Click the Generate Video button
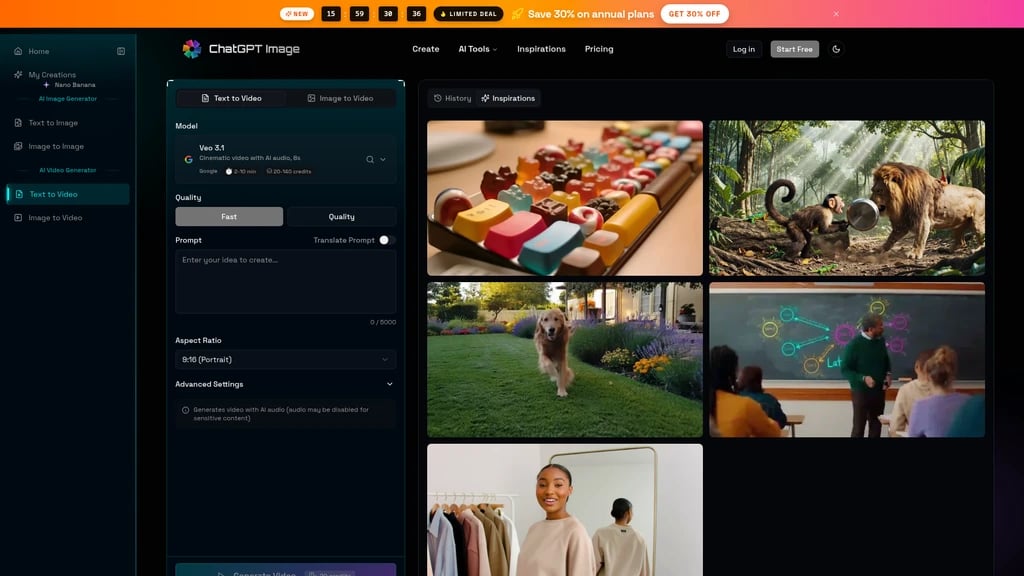The height and width of the screenshot is (576, 1024). [x=285, y=570]
